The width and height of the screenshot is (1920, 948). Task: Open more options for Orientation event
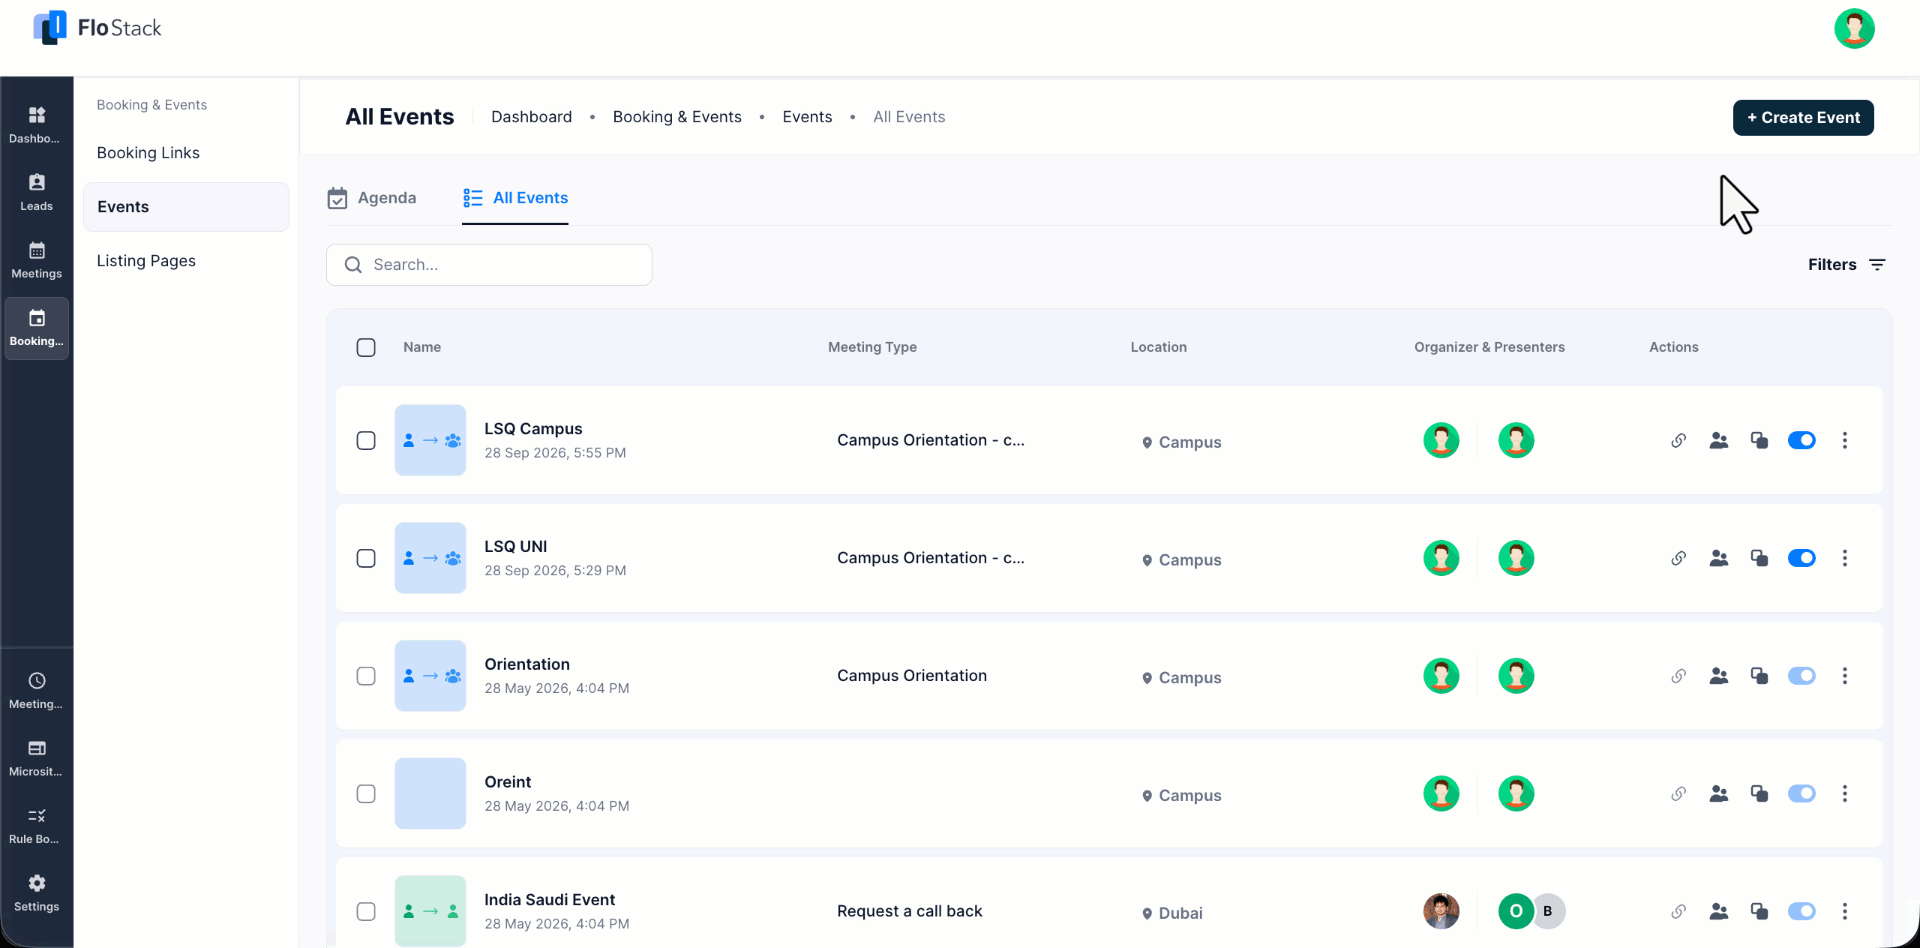(x=1845, y=676)
